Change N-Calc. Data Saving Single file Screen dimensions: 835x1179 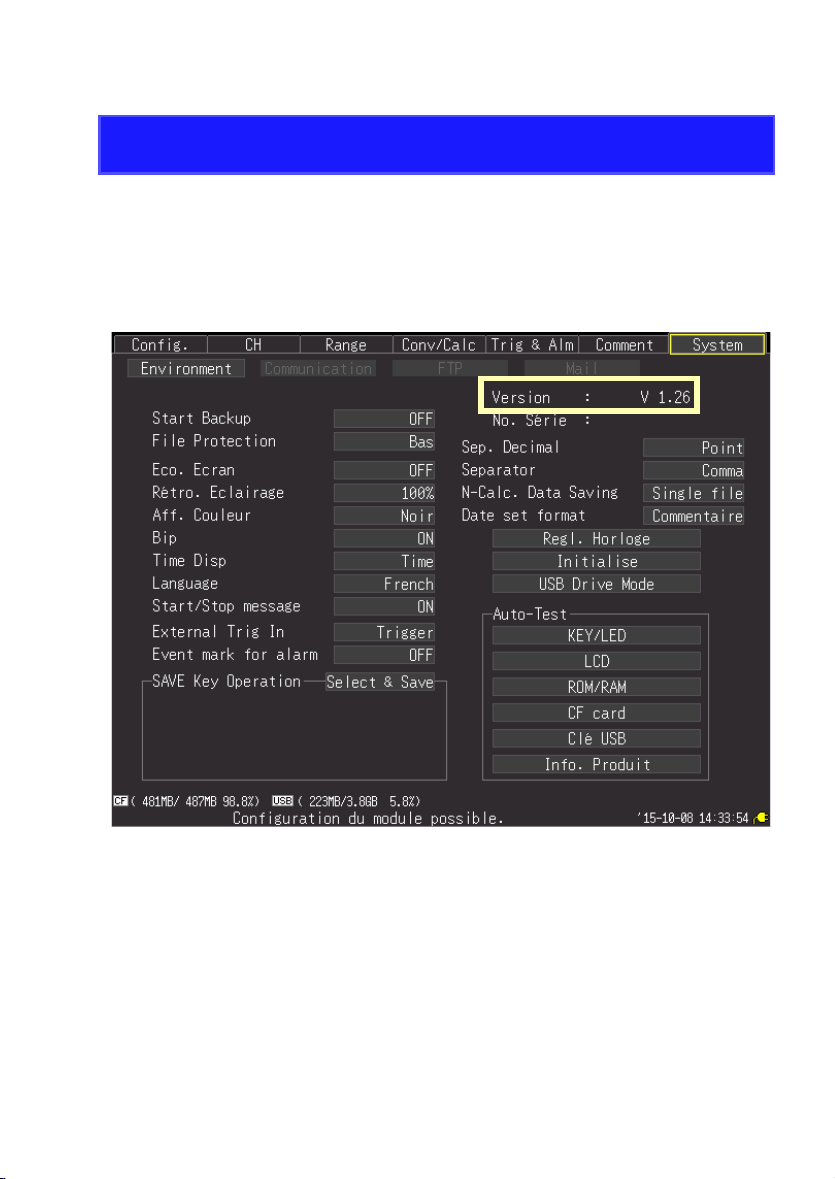point(693,493)
